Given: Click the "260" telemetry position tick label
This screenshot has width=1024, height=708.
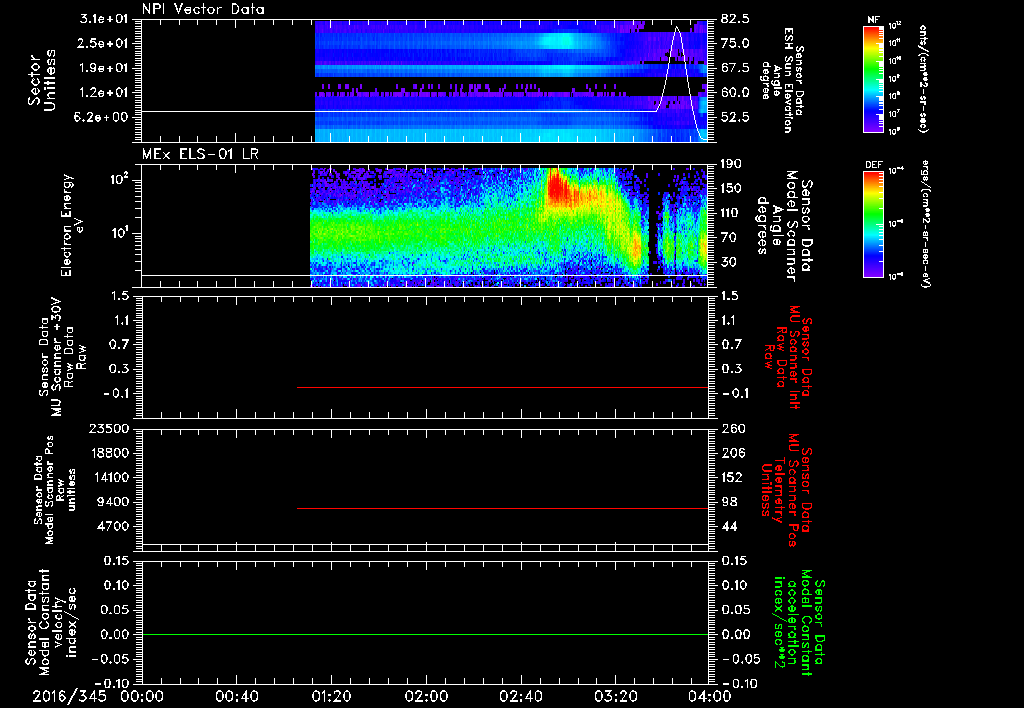Looking at the screenshot, I should [731, 428].
